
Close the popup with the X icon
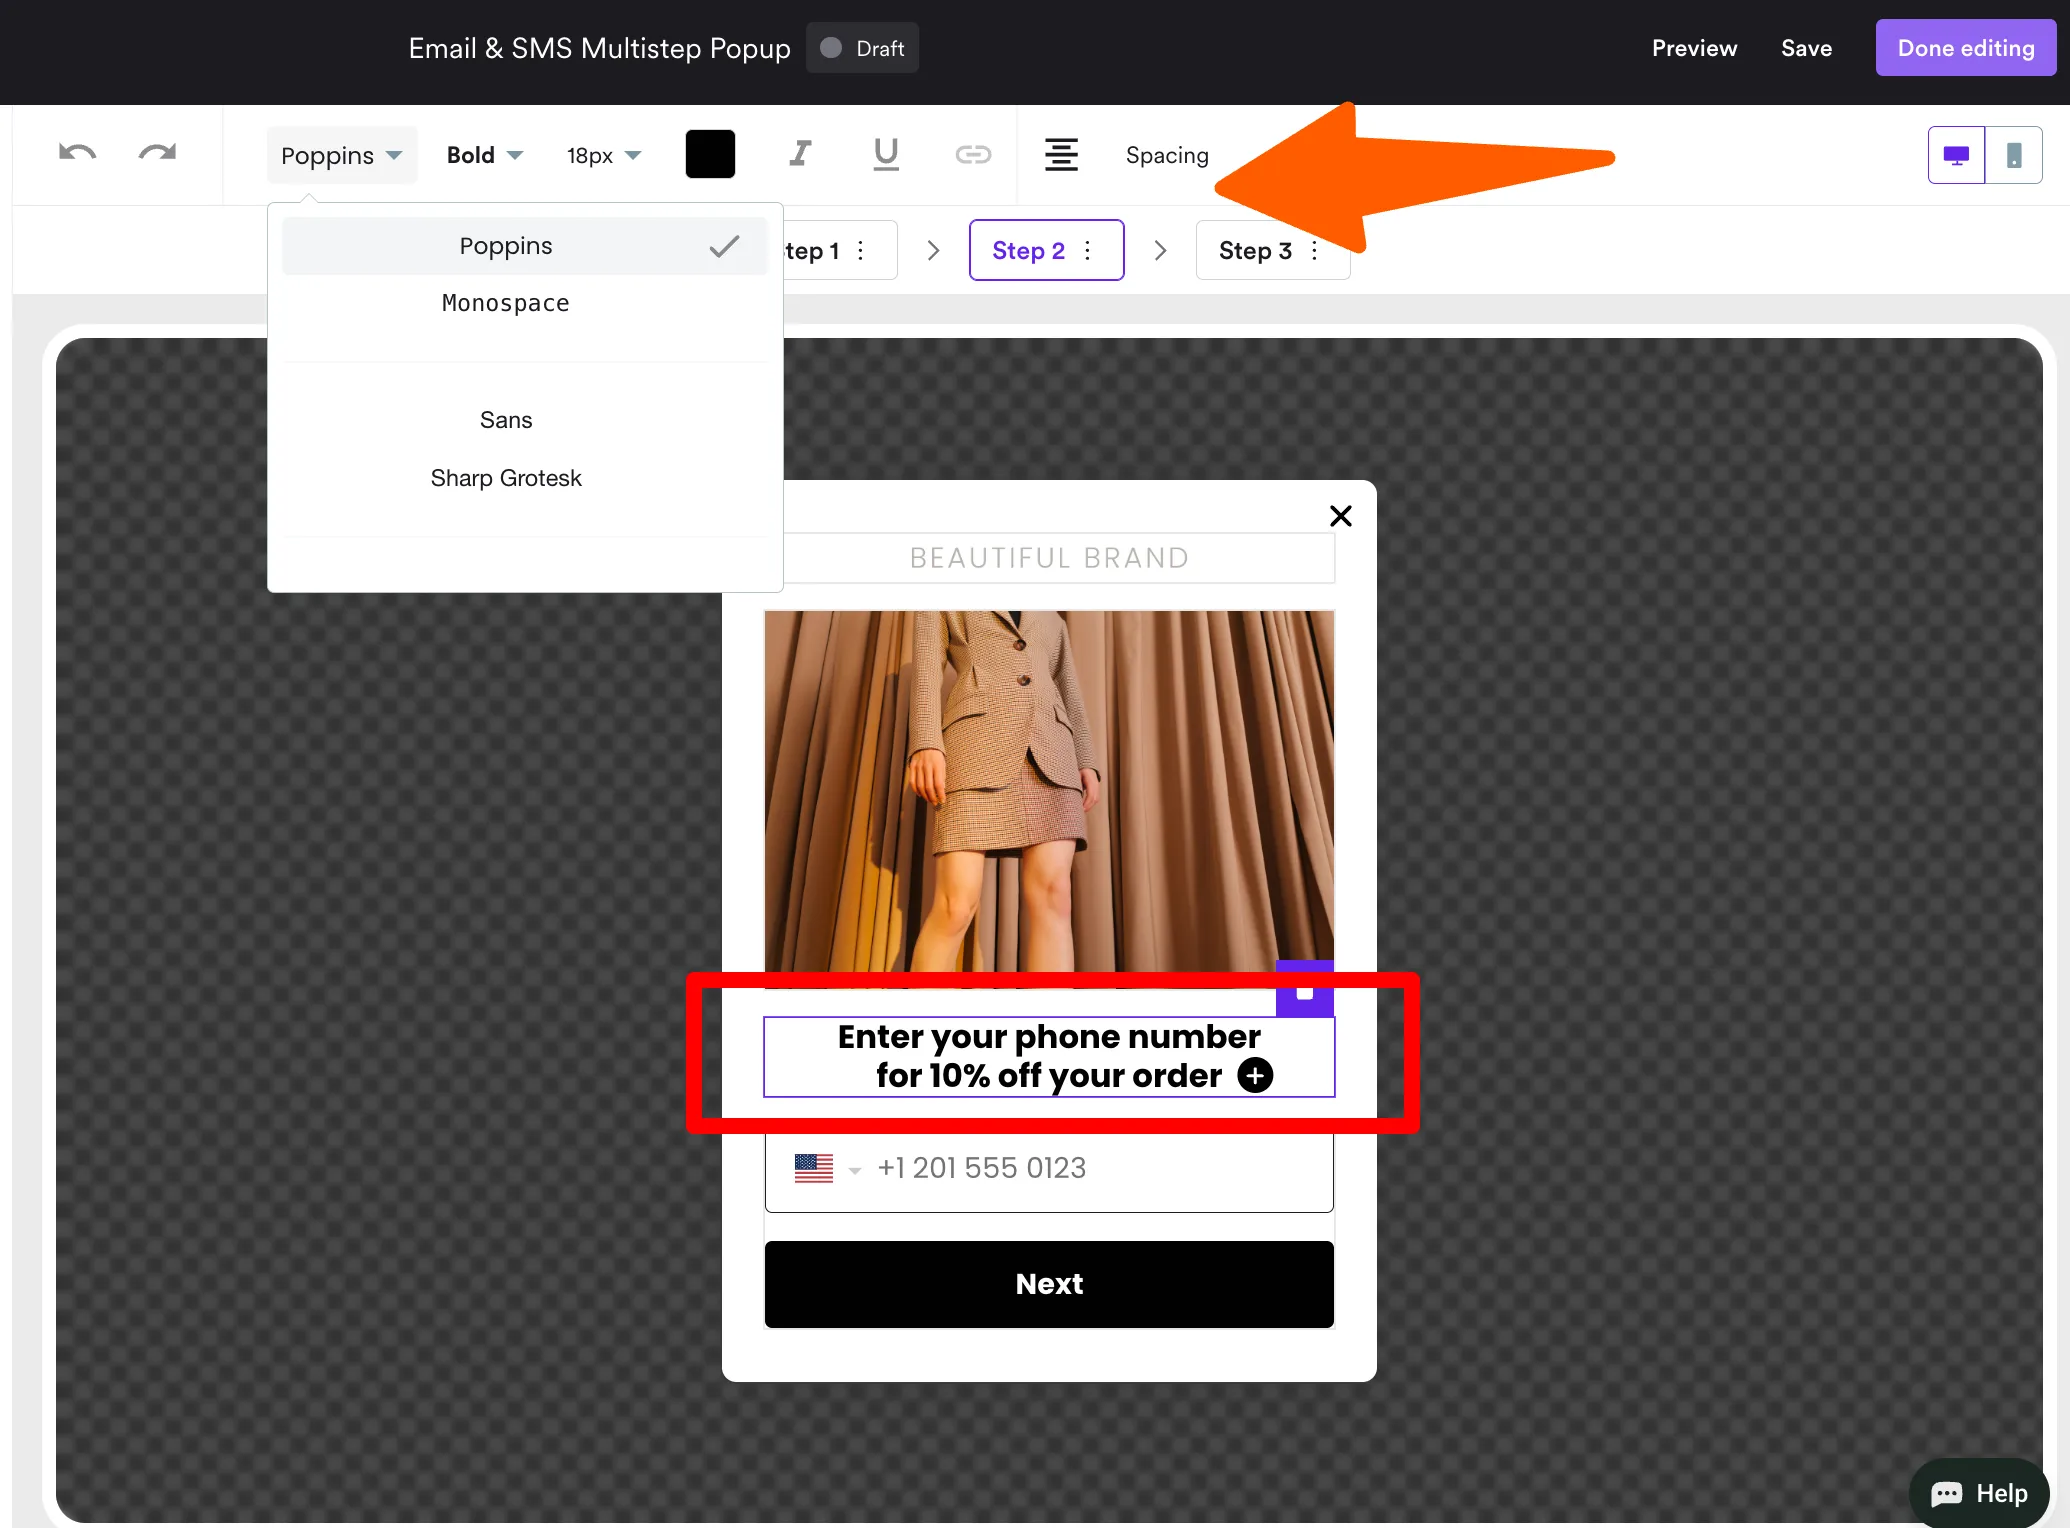point(1340,516)
